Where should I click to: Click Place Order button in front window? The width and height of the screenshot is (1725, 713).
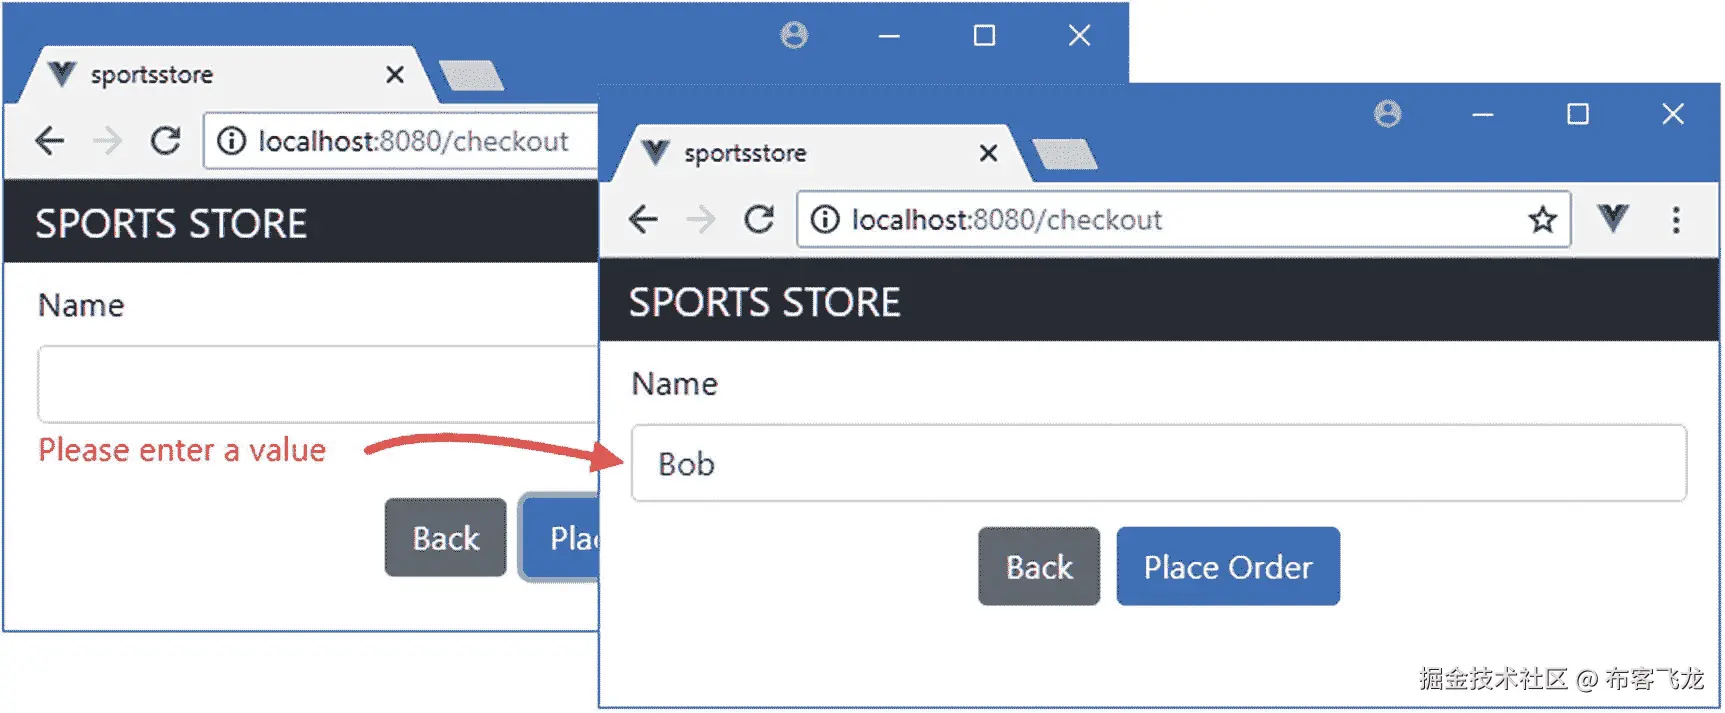click(x=1228, y=566)
